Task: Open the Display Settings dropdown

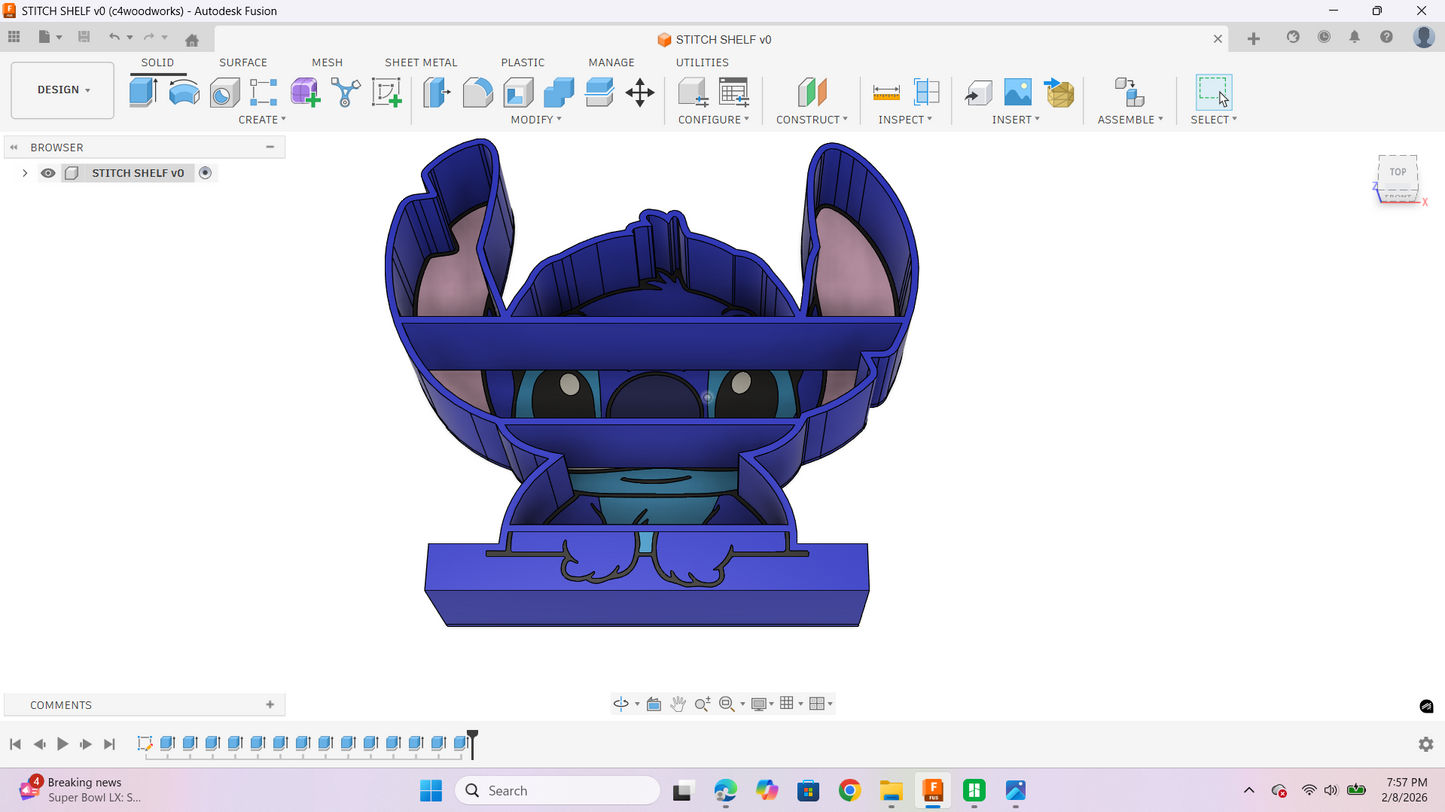Action: click(762, 704)
